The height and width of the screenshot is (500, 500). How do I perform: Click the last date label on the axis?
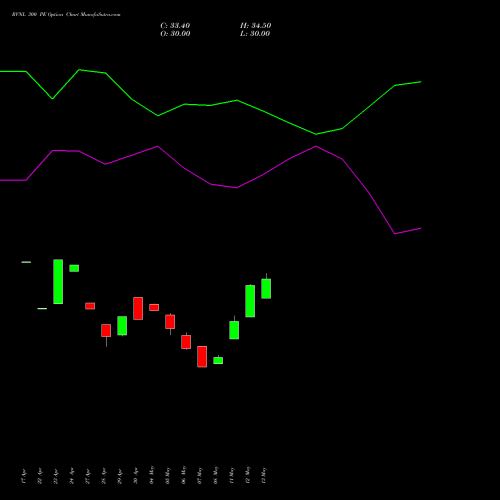tap(264, 475)
